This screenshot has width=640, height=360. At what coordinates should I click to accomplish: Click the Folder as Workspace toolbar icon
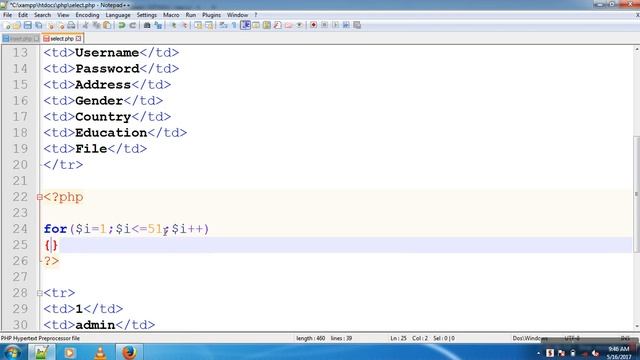tap(289, 25)
